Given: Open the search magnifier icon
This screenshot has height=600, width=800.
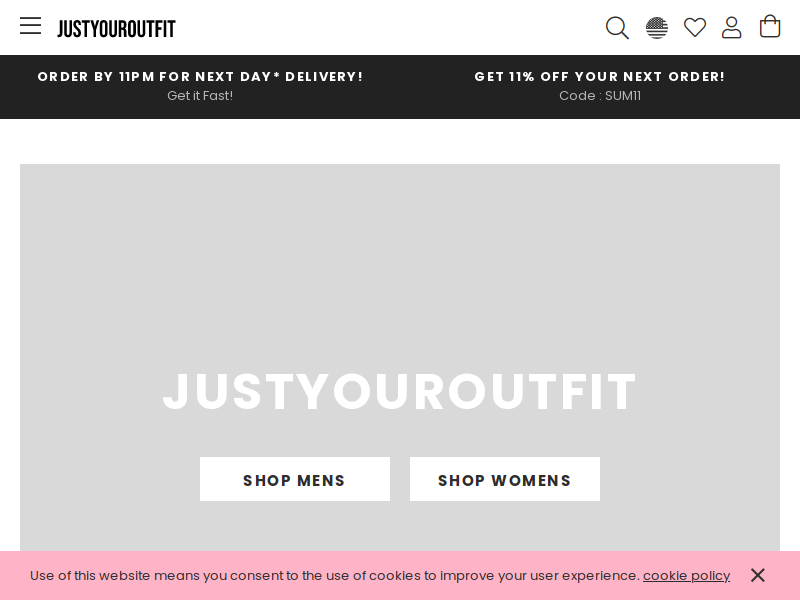Looking at the screenshot, I should 617,28.
